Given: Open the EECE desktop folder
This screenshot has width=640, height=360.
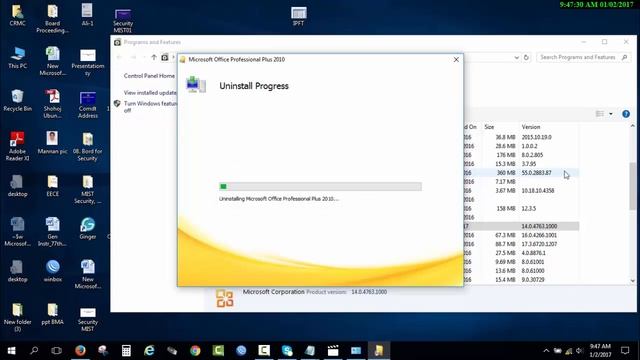Looking at the screenshot, I should coord(52,186).
